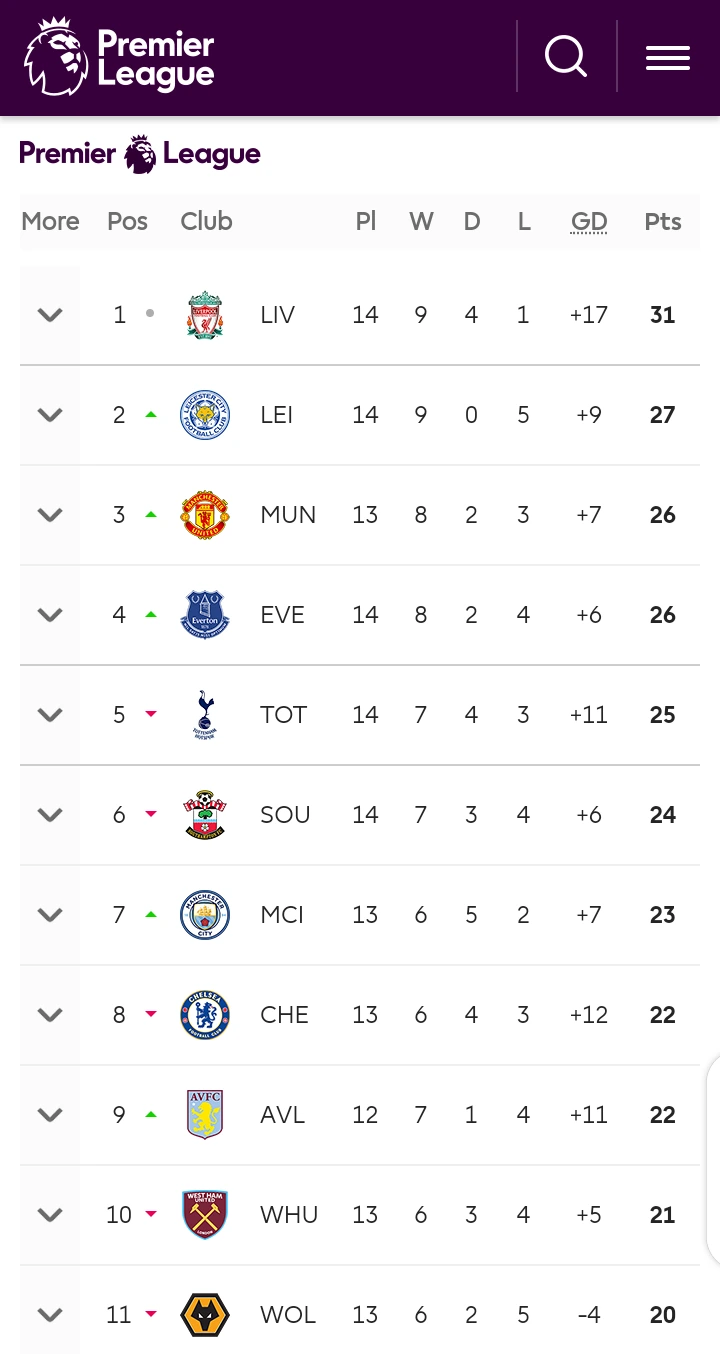The width and height of the screenshot is (720, 1354).
Task: Expand the Manchester City row details
Action: [x=50, y=915]
